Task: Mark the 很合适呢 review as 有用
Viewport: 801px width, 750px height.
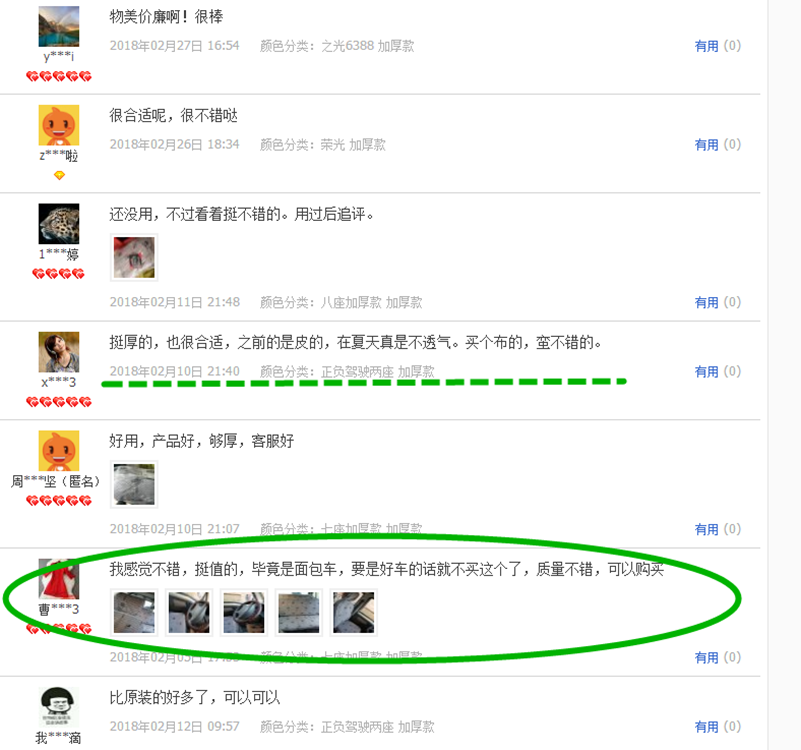Action: [x=706, y=145]
